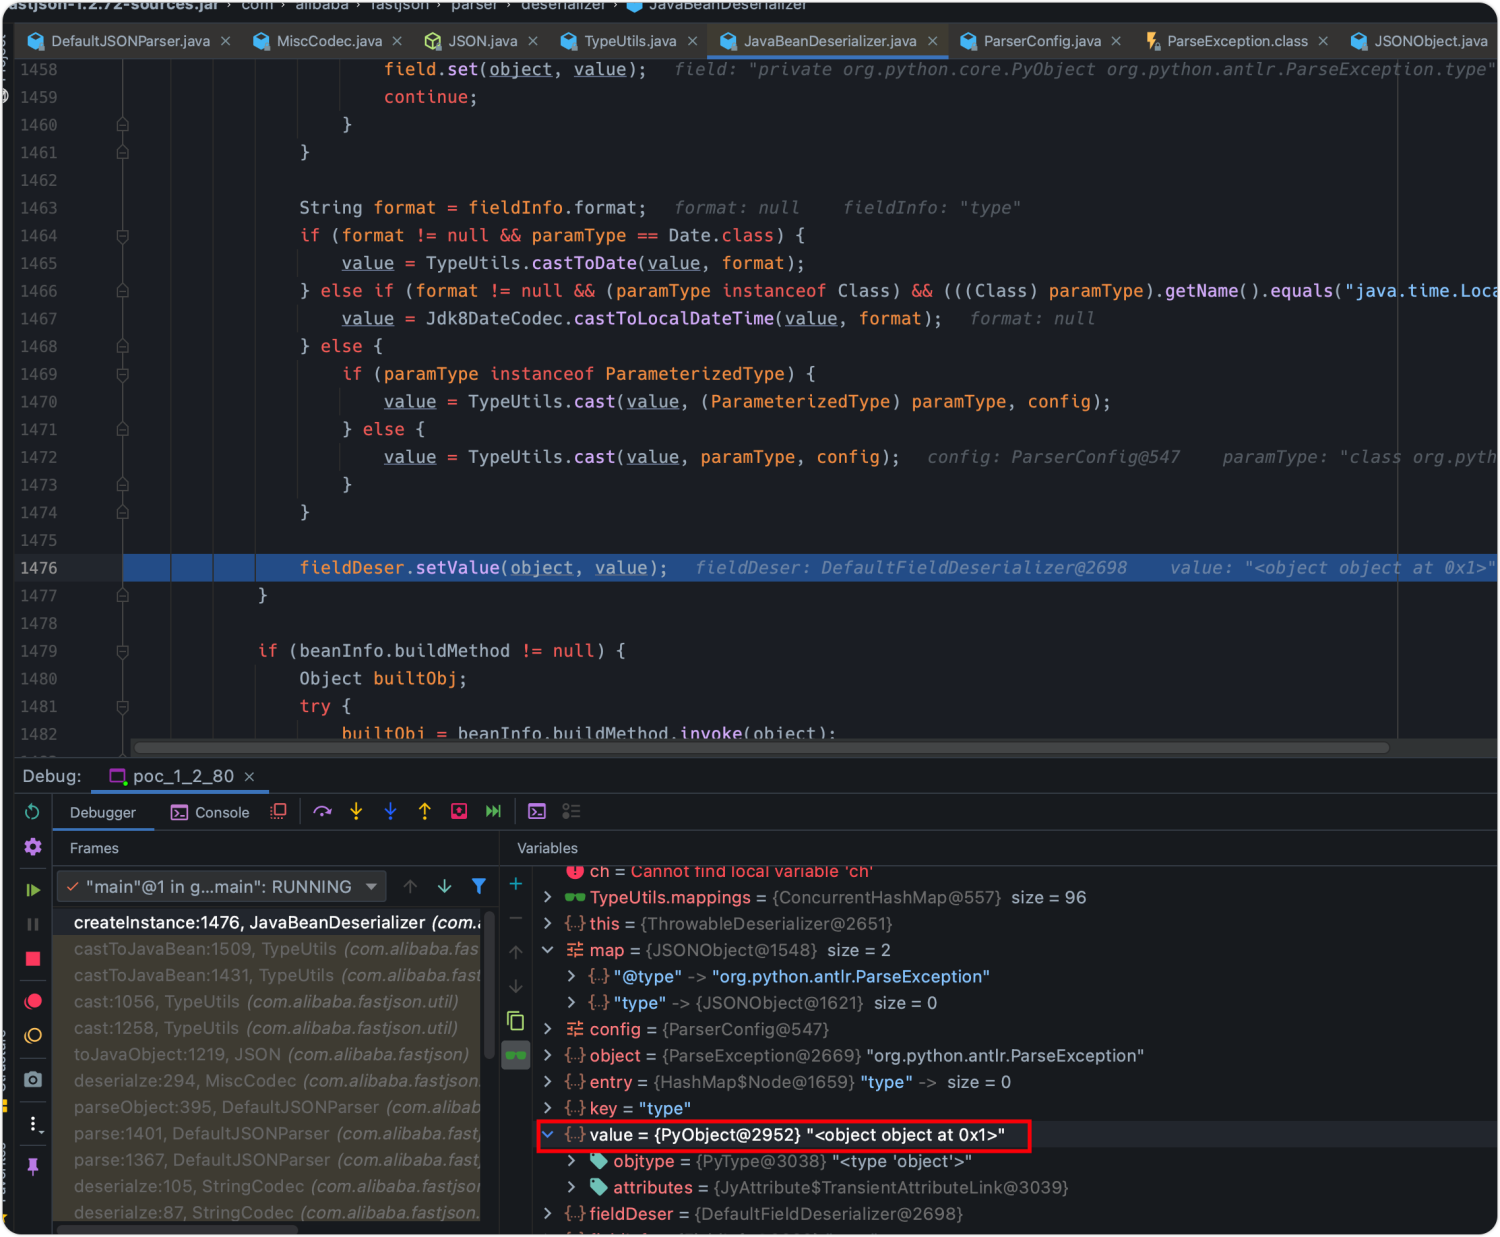Expand the "type" JSONObject@1621 map entry

572,1003
